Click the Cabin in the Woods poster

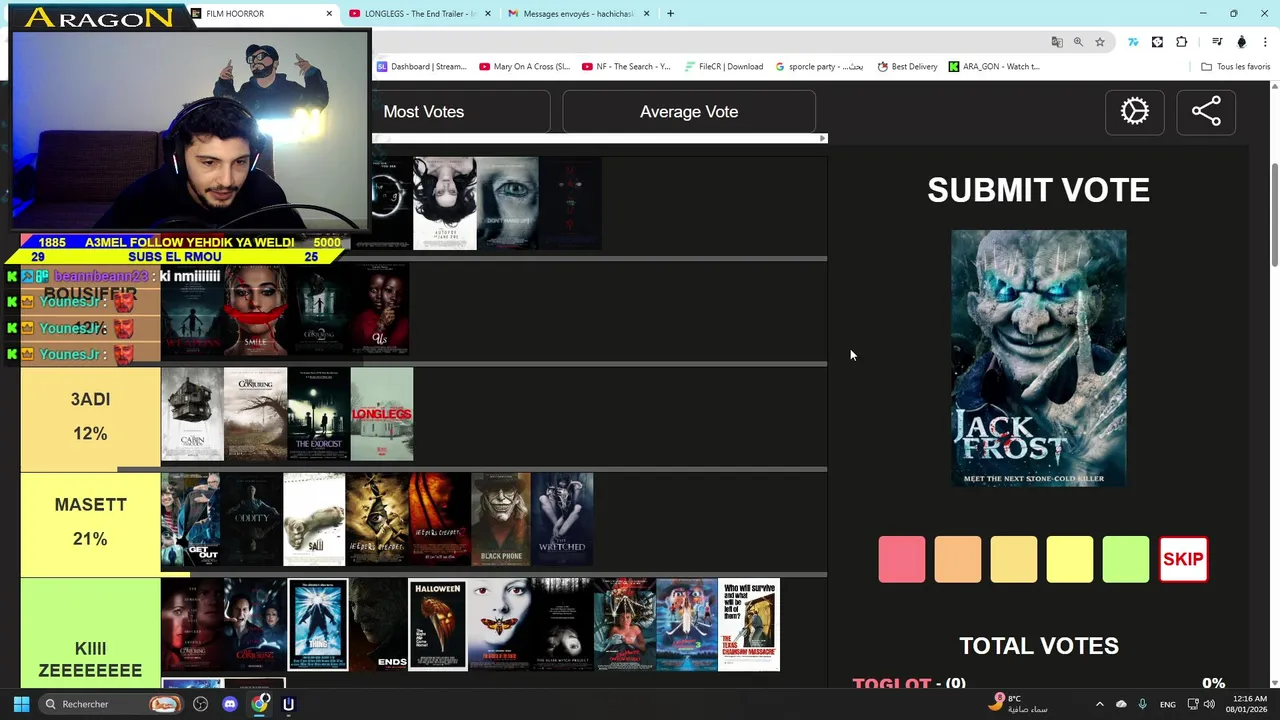(x=192, y=414)
